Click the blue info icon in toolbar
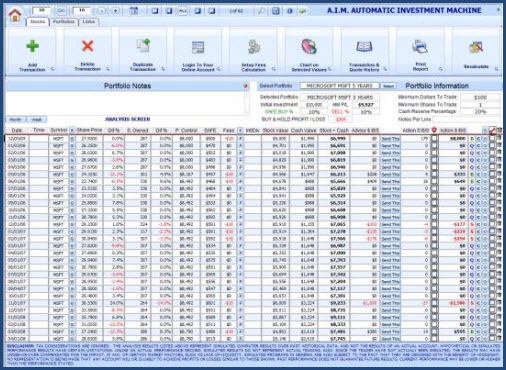 click(x=290, y=11)
